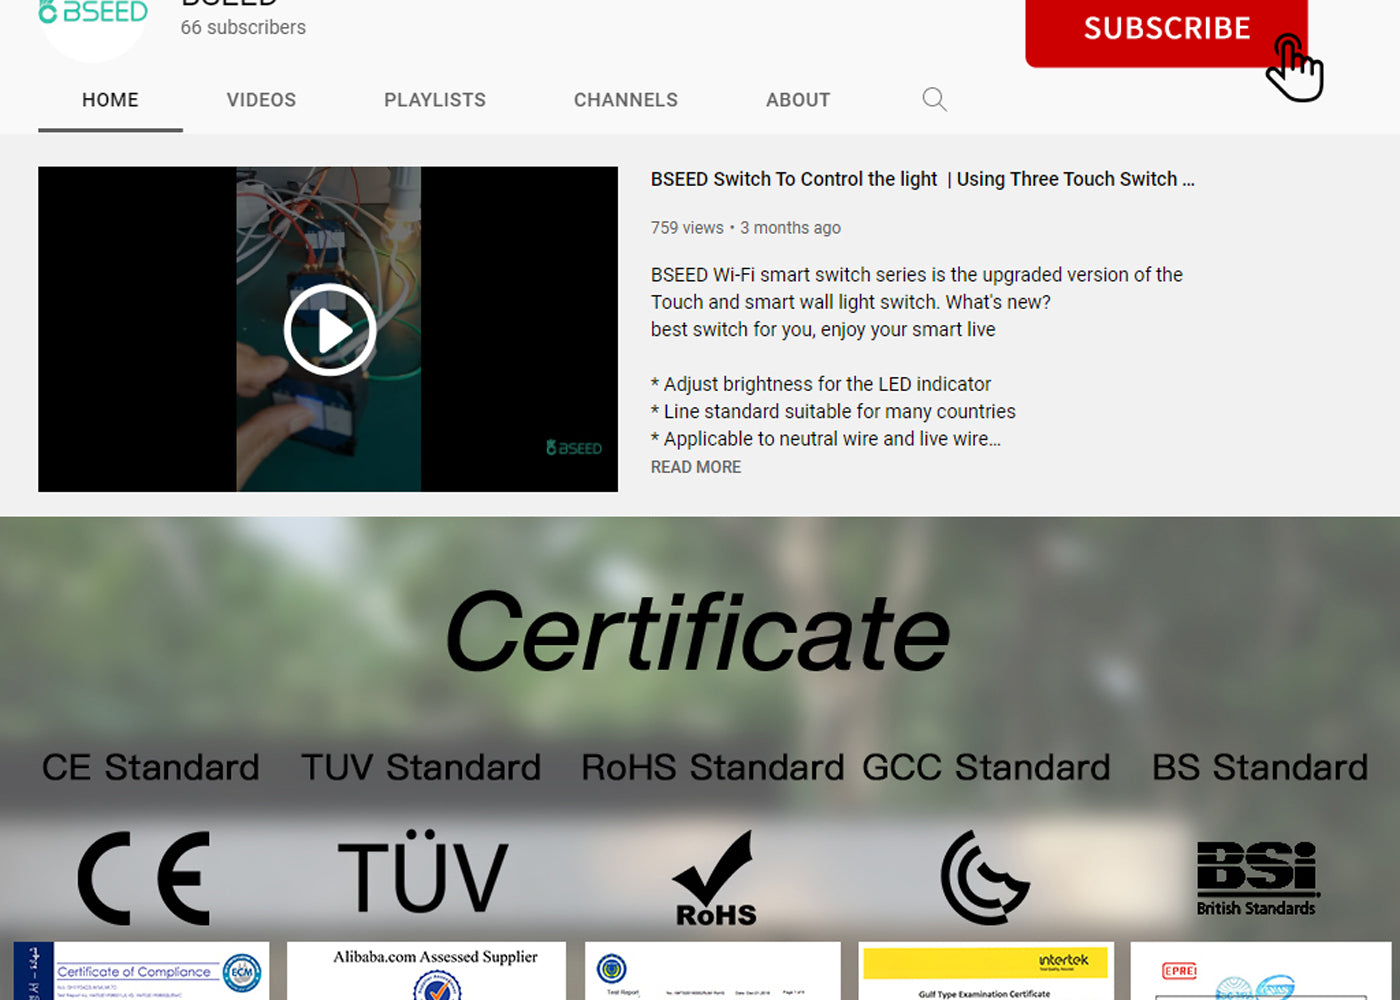This screenshot has width=1400, height=1000.
Task: Open the Certificate of Compliance document thumbnail
Action: point(141,971)
